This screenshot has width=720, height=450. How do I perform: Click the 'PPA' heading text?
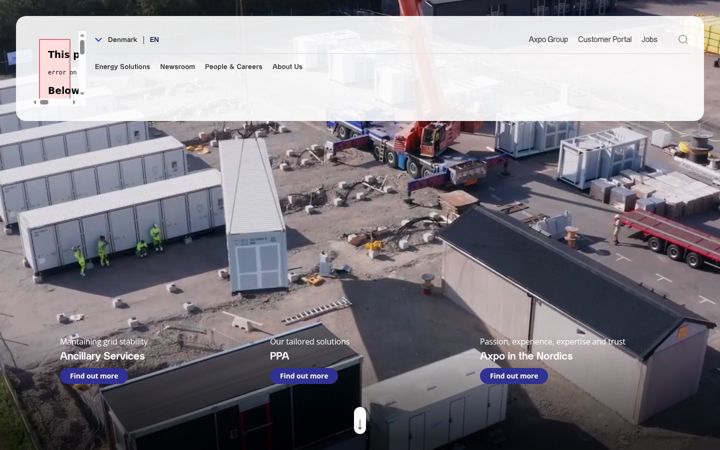[x=279, y=356]
